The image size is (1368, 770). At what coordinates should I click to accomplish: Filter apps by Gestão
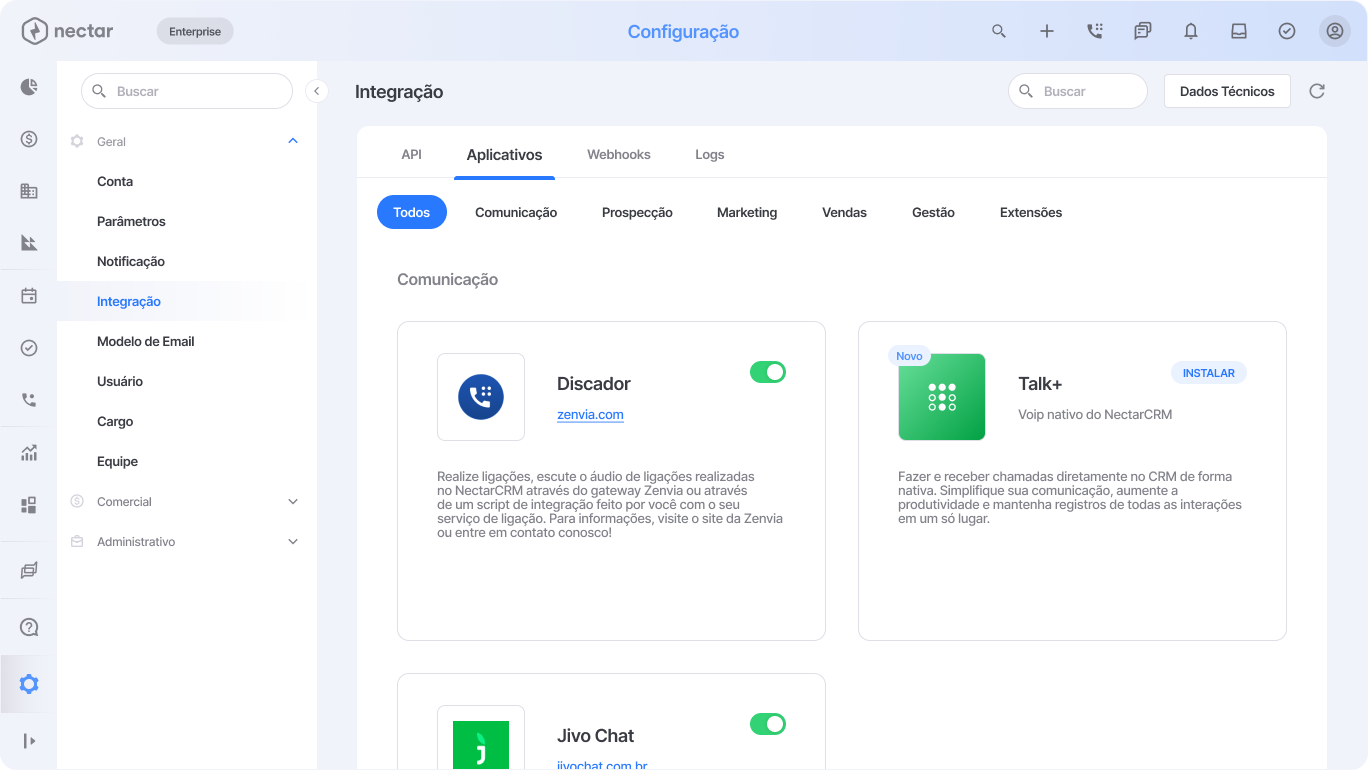tap(933, 212)
